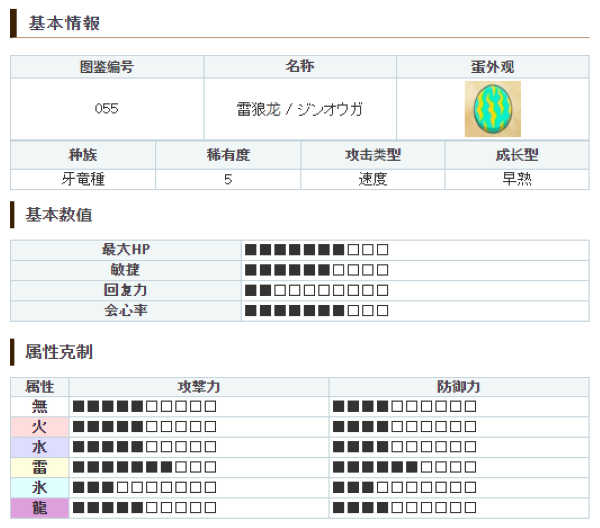Select the 速度 attack type value
Screen dimensions: 600x528
(x=373, y=179)
